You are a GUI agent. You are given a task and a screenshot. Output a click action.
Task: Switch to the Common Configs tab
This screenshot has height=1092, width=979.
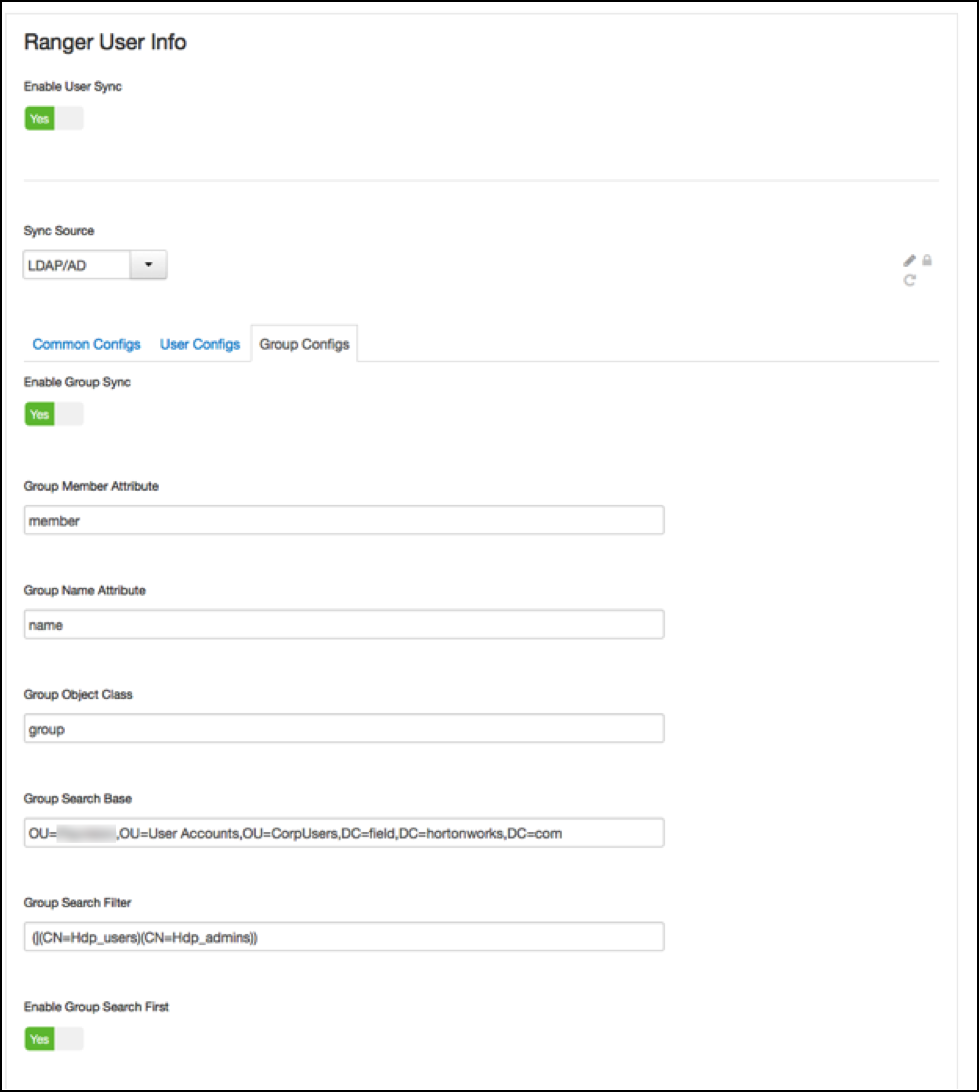tap(86, 344)
